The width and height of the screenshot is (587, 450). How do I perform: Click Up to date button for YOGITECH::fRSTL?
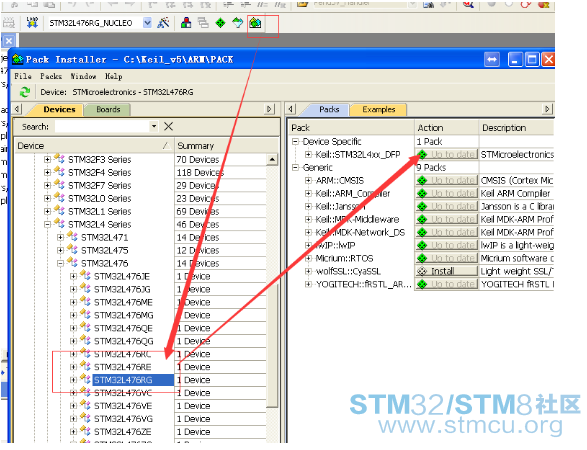pos(446,284)
